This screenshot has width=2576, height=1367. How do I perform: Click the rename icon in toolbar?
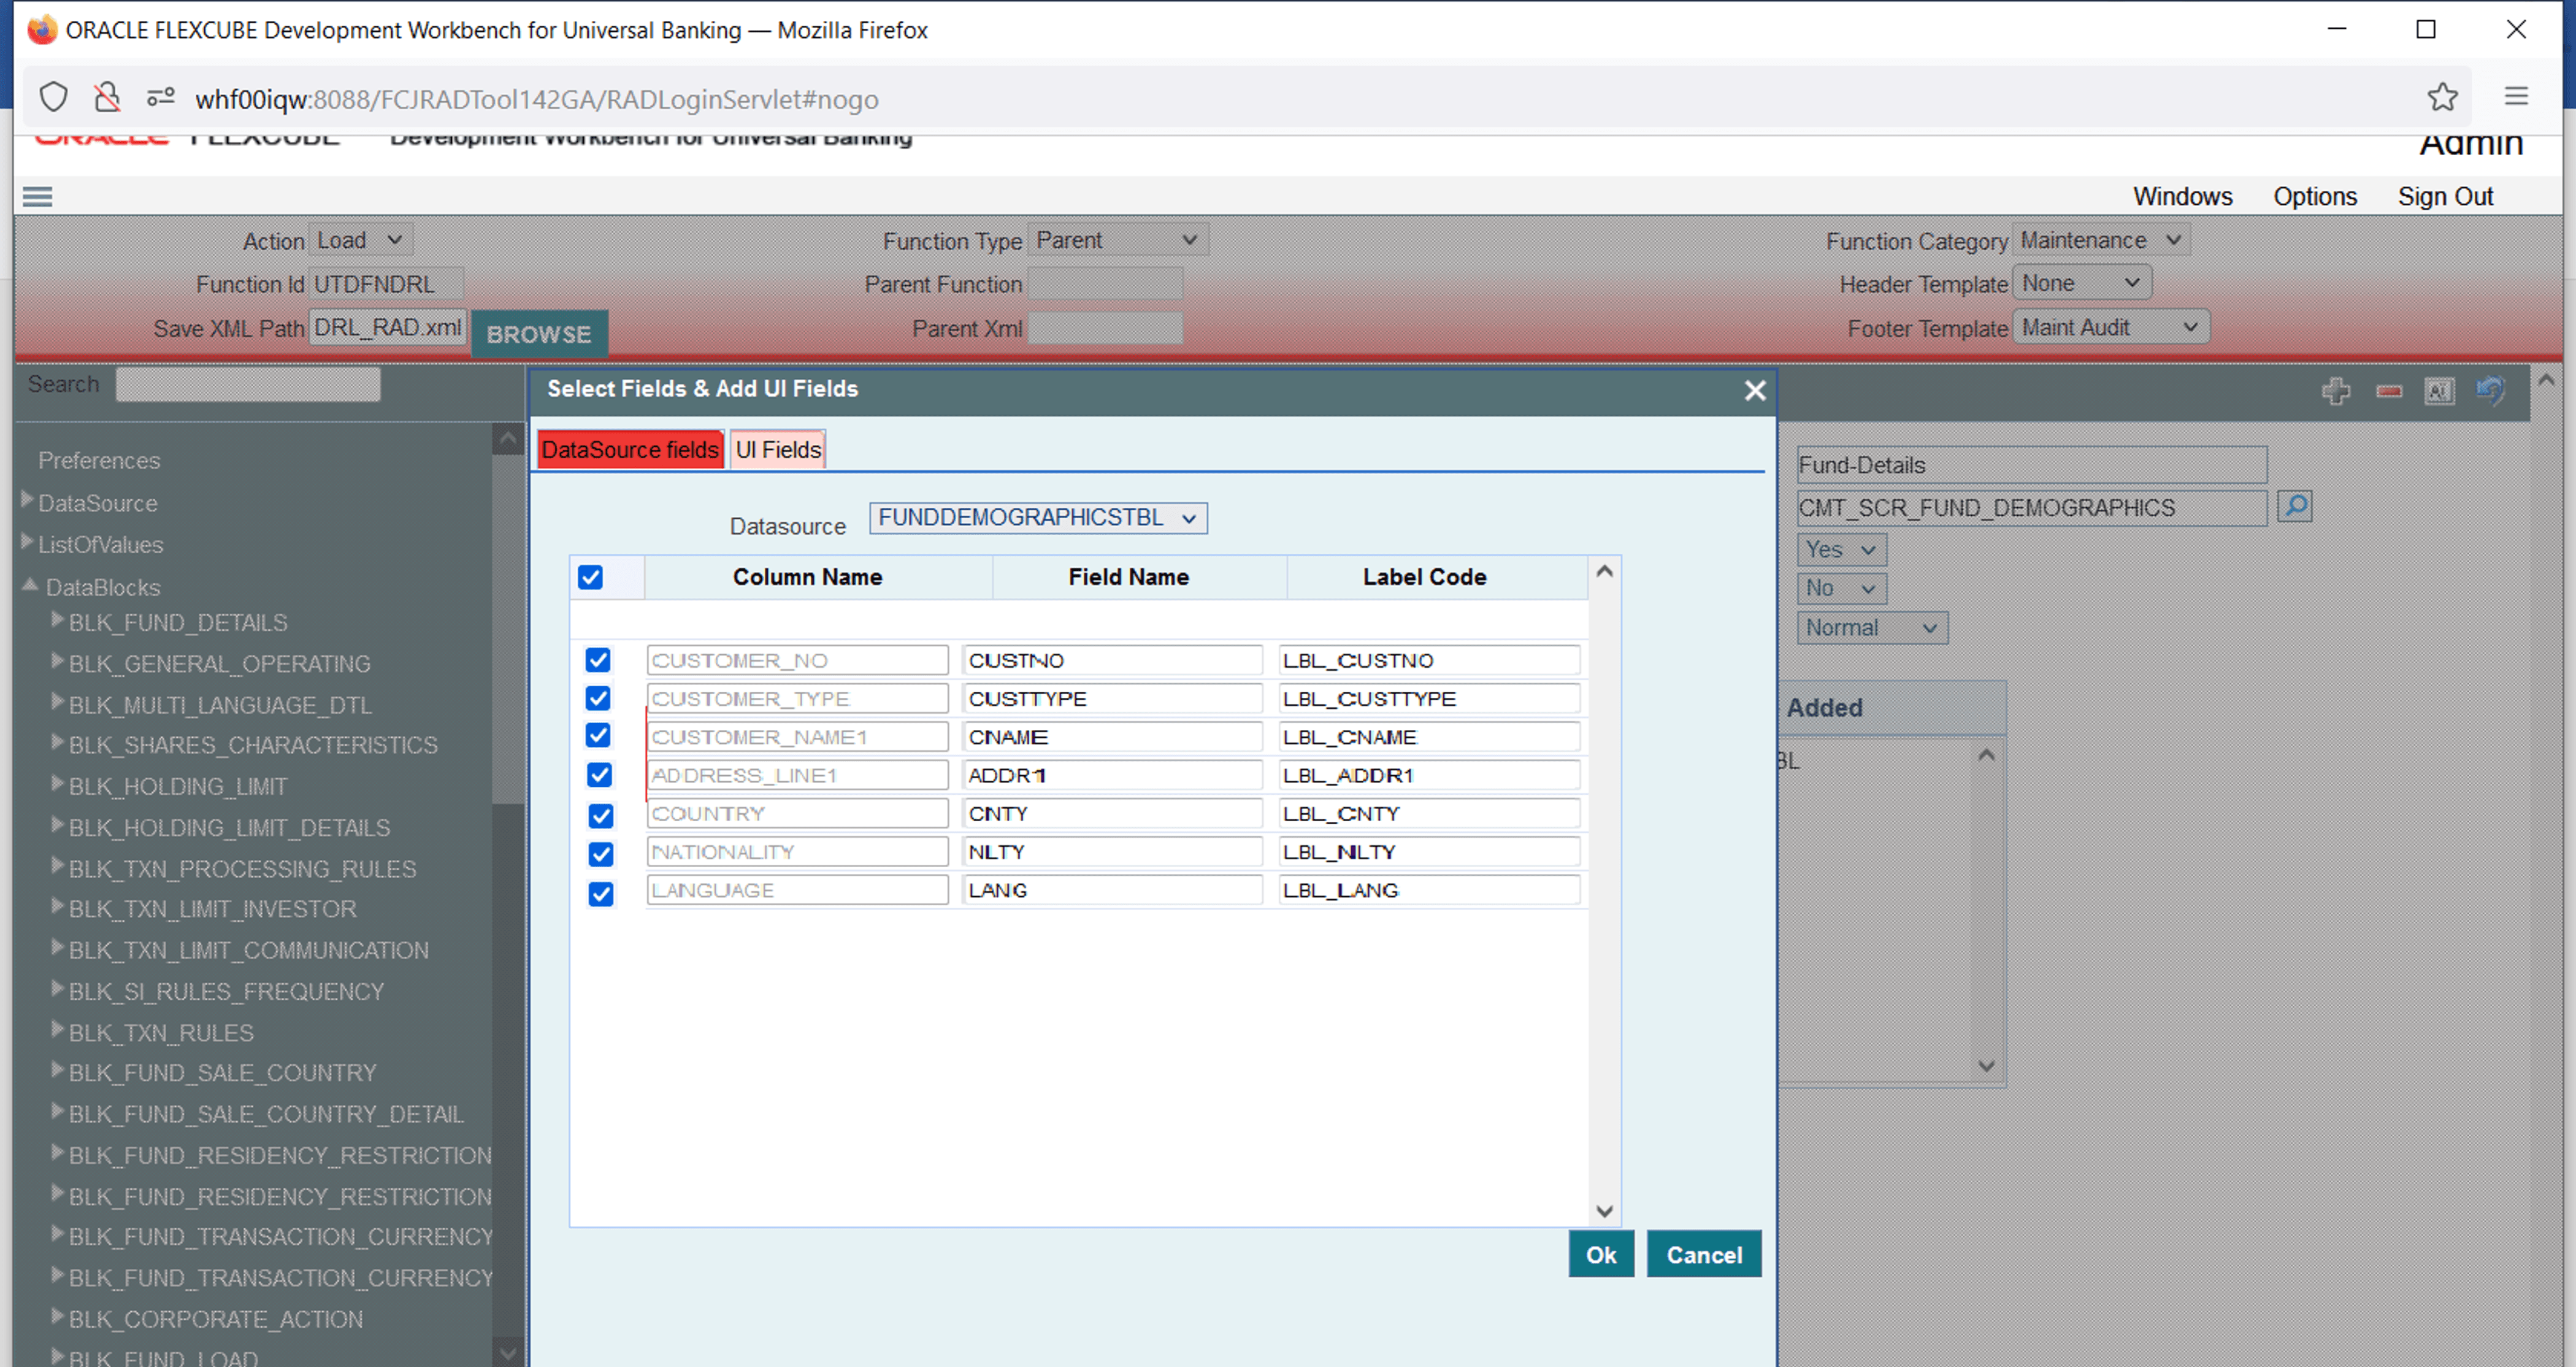pyautogui.click(x=2439, y=391)
